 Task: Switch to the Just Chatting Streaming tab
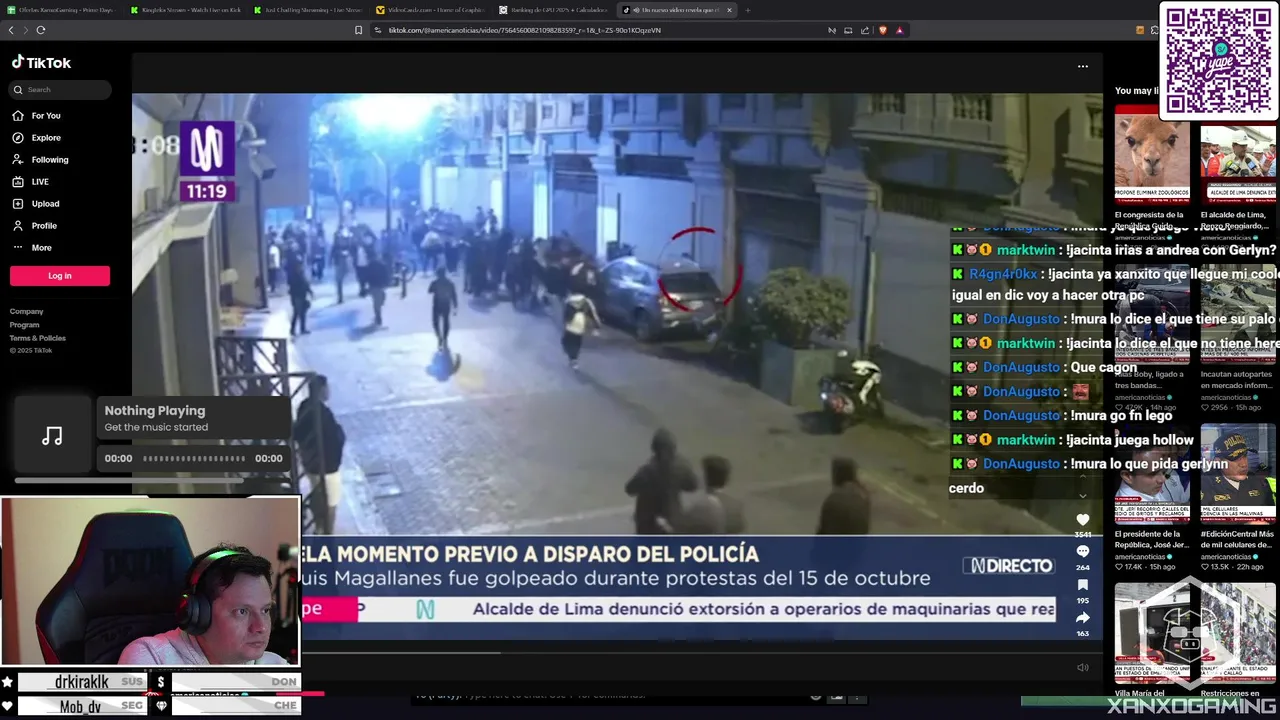pos(307,10)
